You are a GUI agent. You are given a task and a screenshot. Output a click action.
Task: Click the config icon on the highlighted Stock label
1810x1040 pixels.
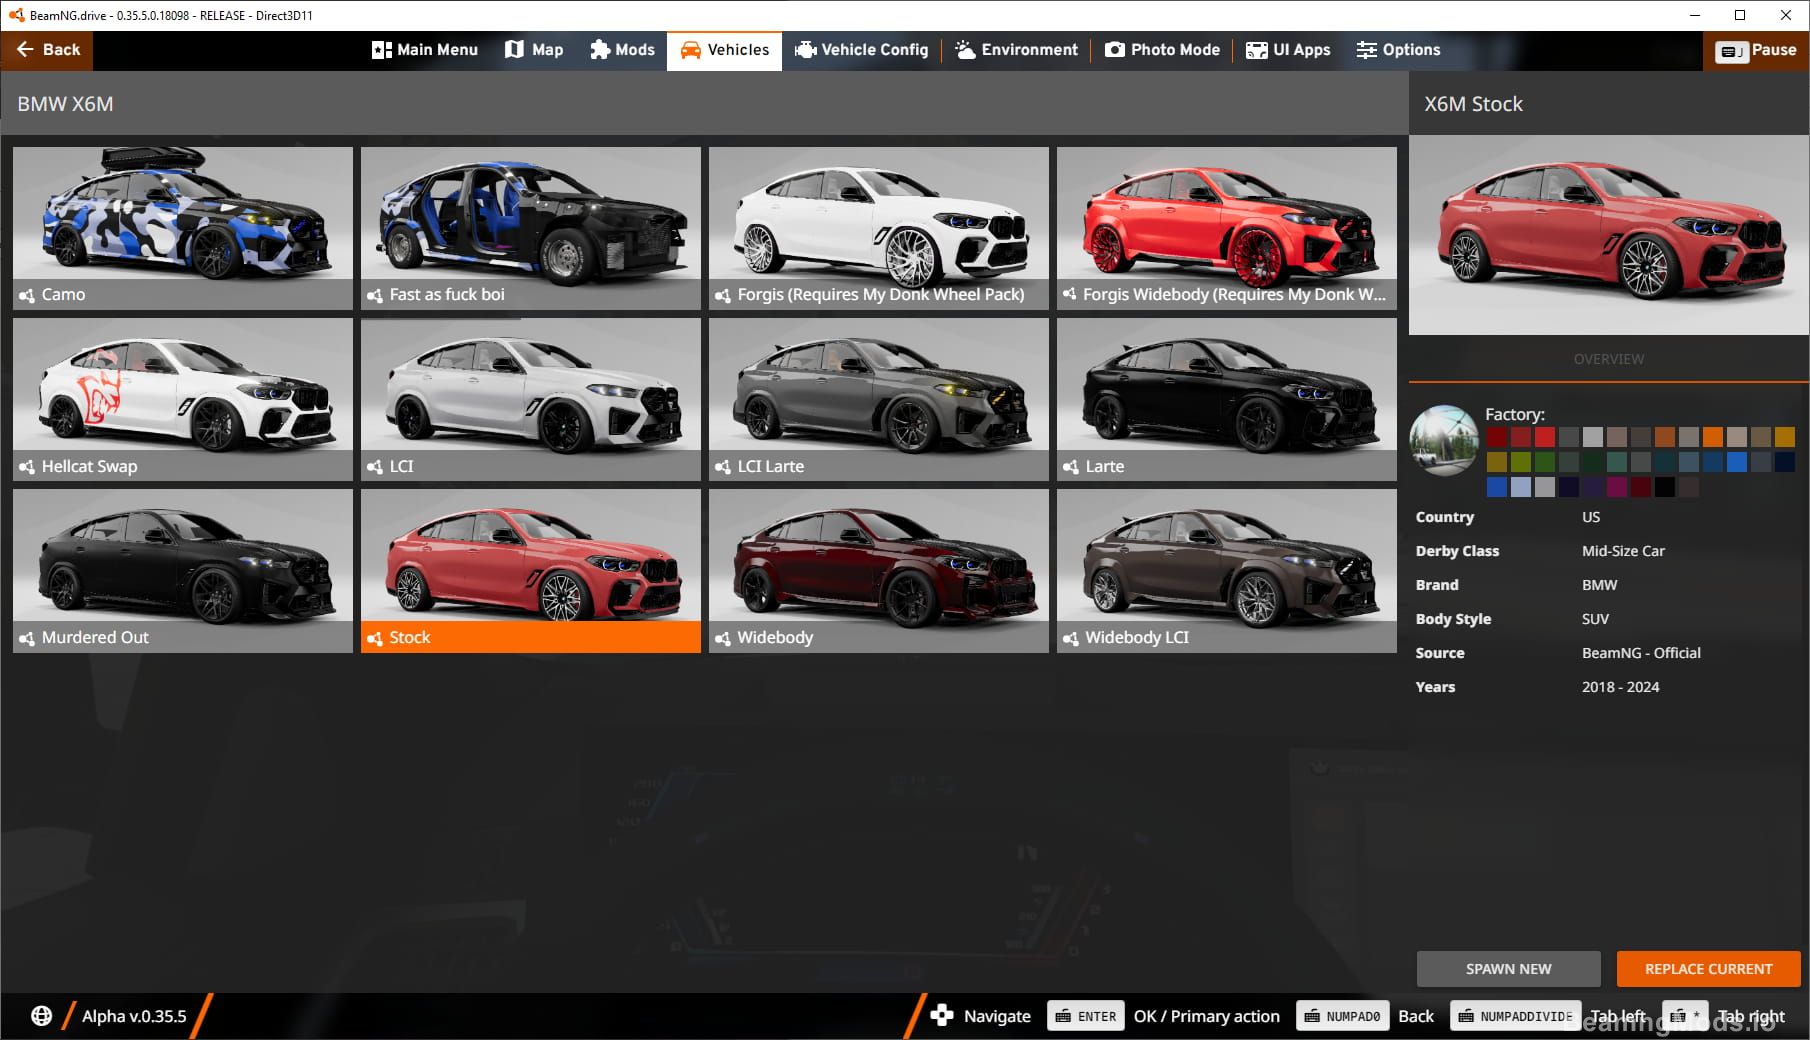[375, 638]
